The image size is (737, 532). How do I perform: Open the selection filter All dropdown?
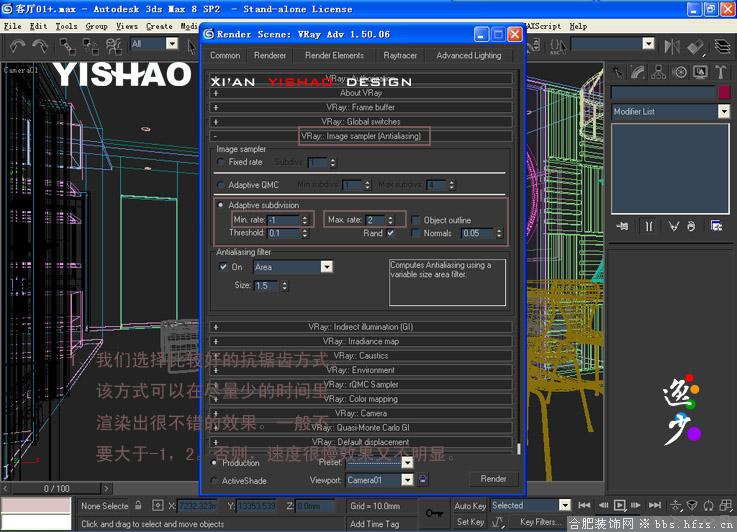point(154,44)
